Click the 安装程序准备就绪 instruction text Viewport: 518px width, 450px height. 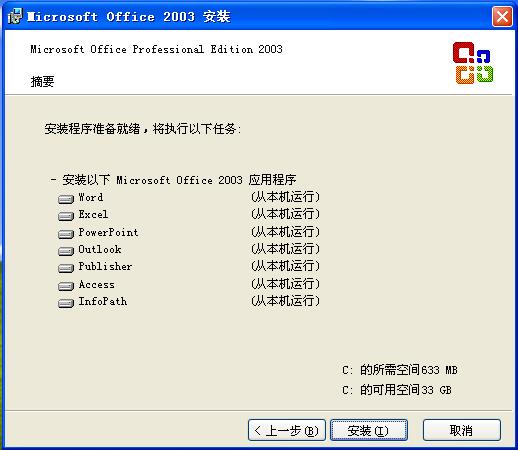click(143, 129)
